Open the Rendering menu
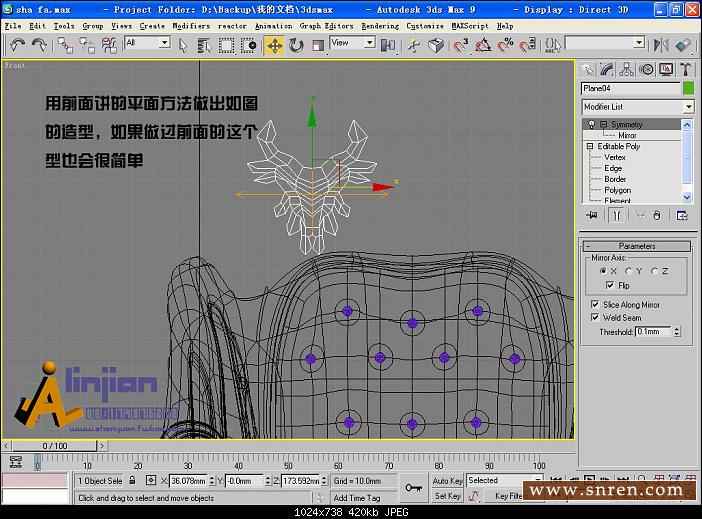 click(x=379, y=26)
